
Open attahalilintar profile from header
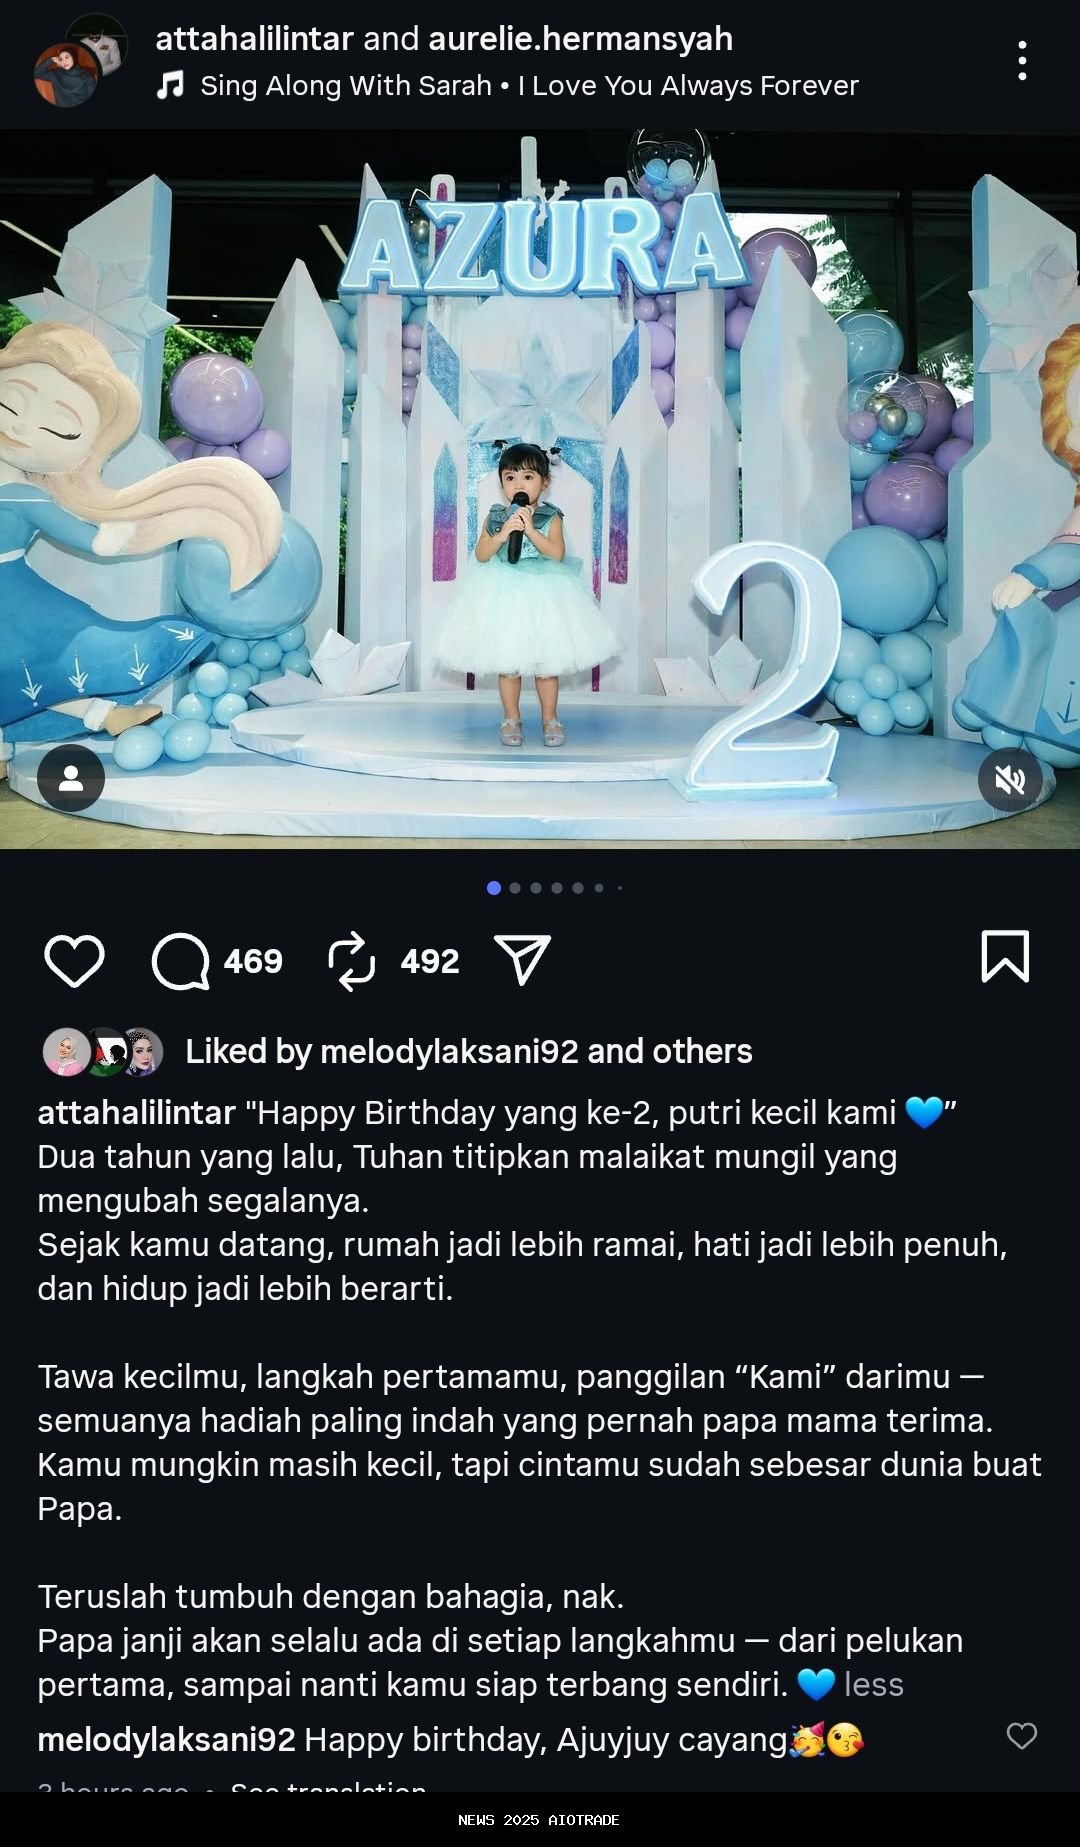tap(254, 38)
